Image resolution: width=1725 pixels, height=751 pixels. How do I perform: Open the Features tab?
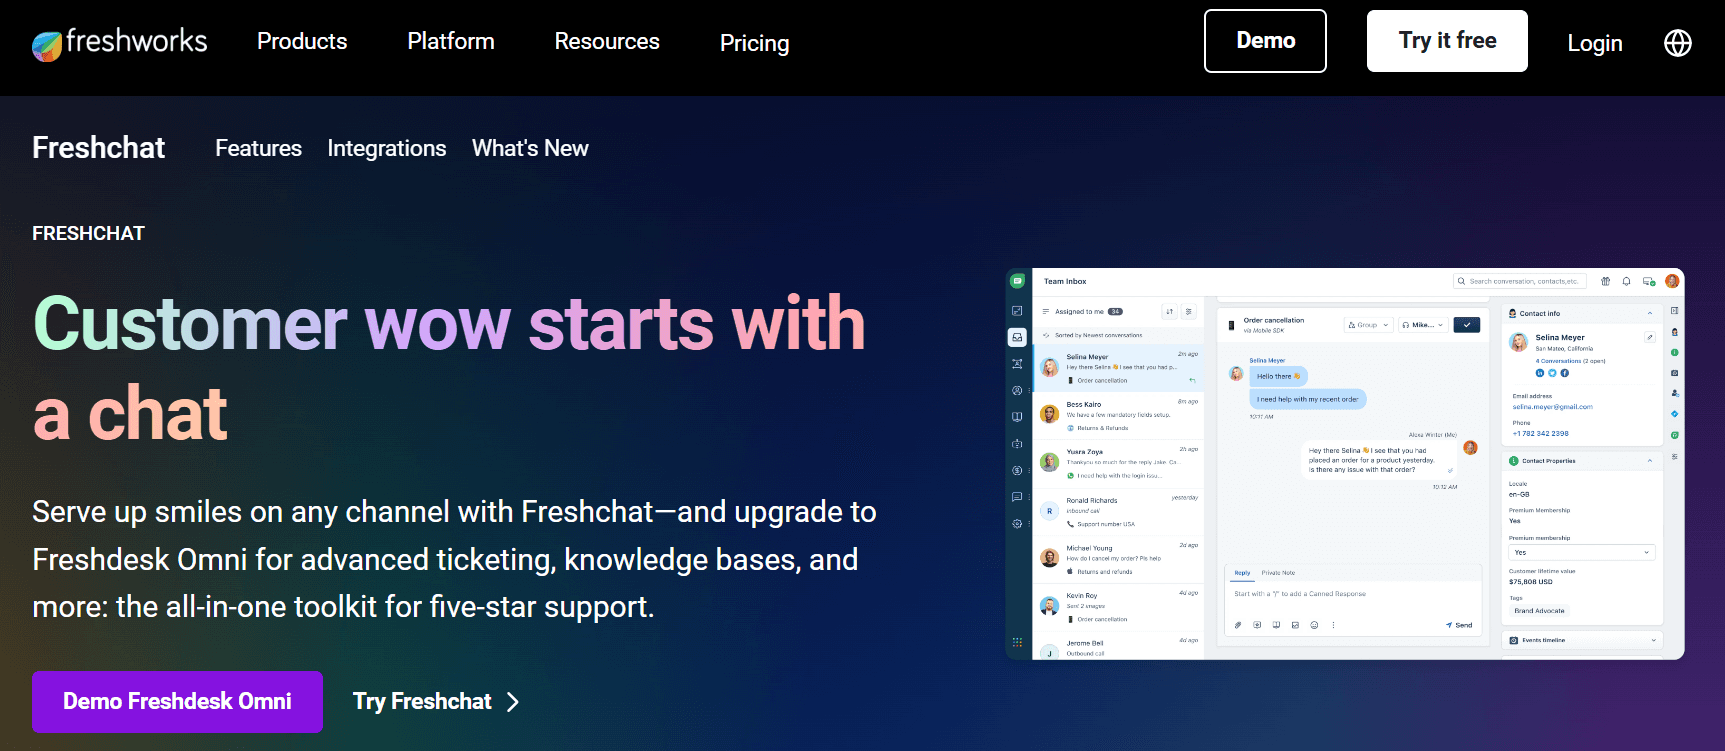click(x=258, y=148)
